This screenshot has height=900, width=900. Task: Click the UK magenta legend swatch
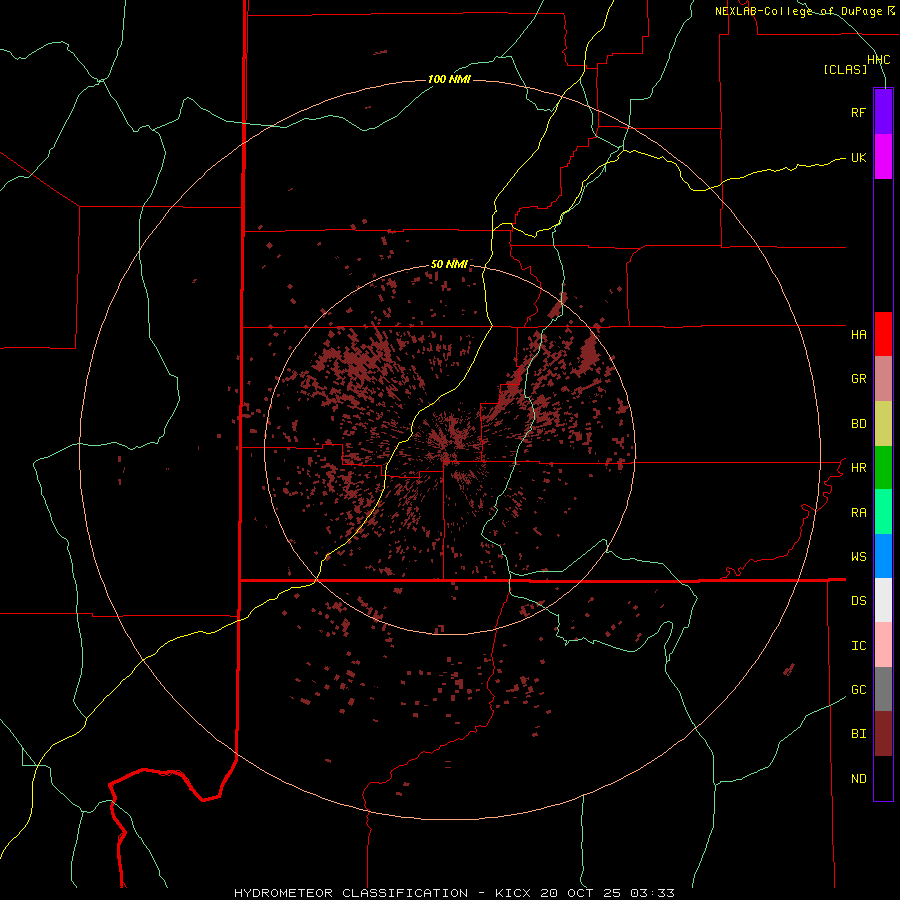click(x=883, y=157)
